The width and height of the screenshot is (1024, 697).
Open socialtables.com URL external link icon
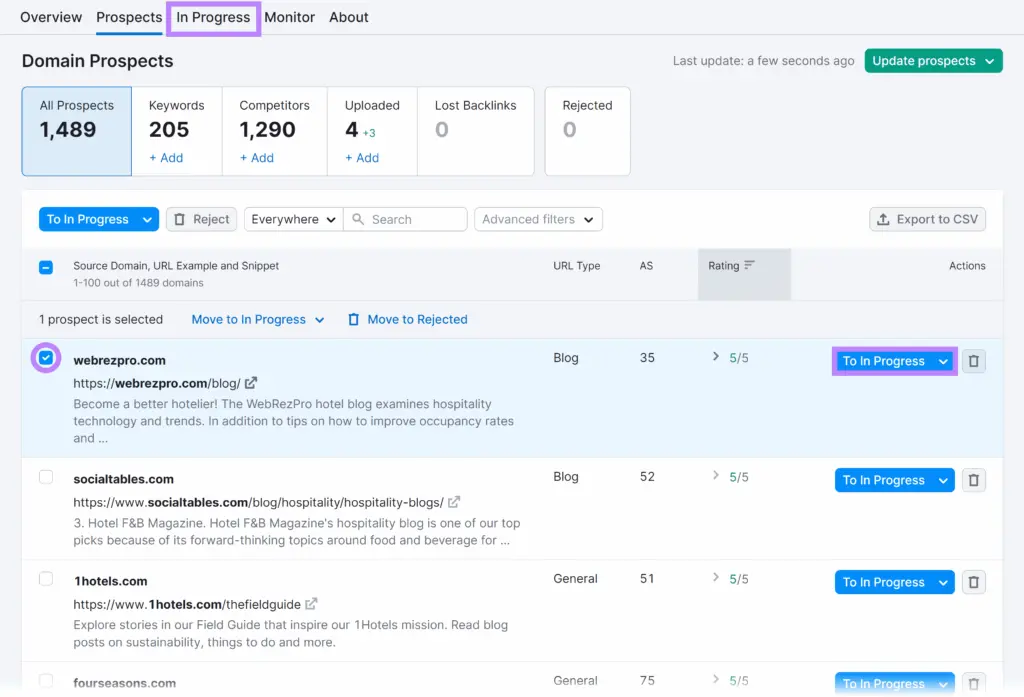454,502
